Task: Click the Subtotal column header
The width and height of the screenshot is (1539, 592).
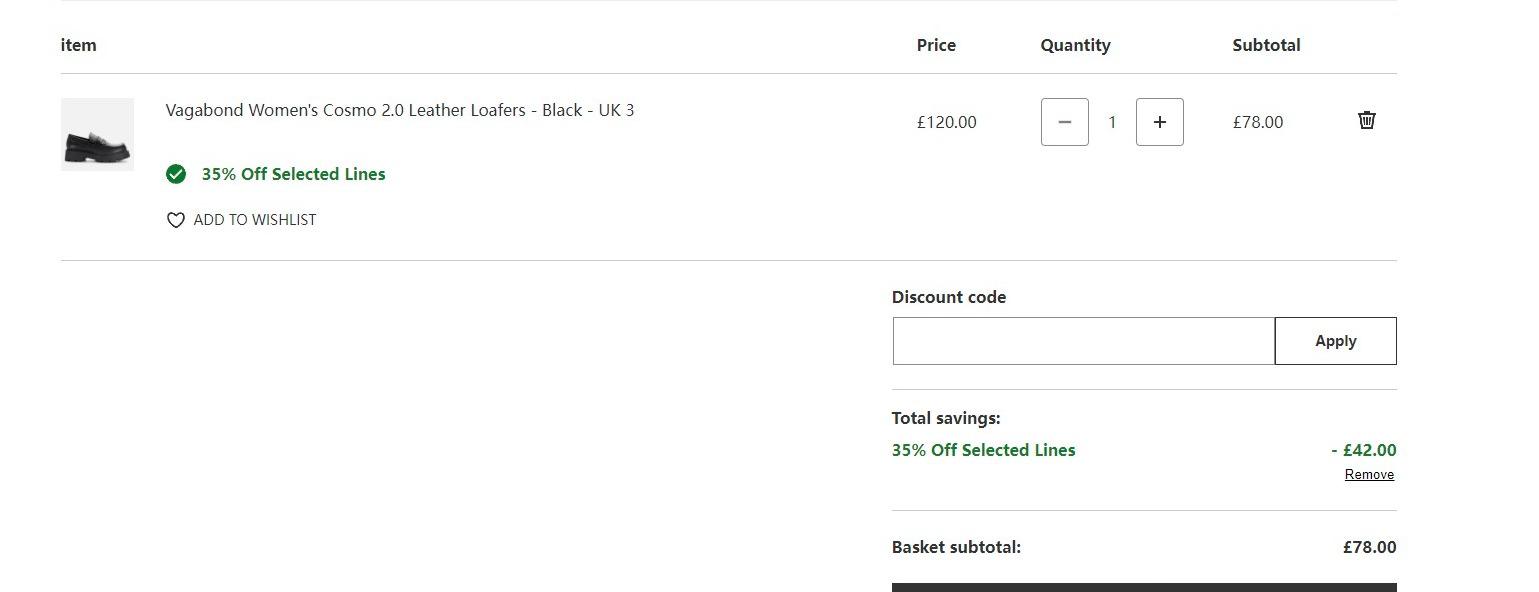Action: click(1266, 45)
